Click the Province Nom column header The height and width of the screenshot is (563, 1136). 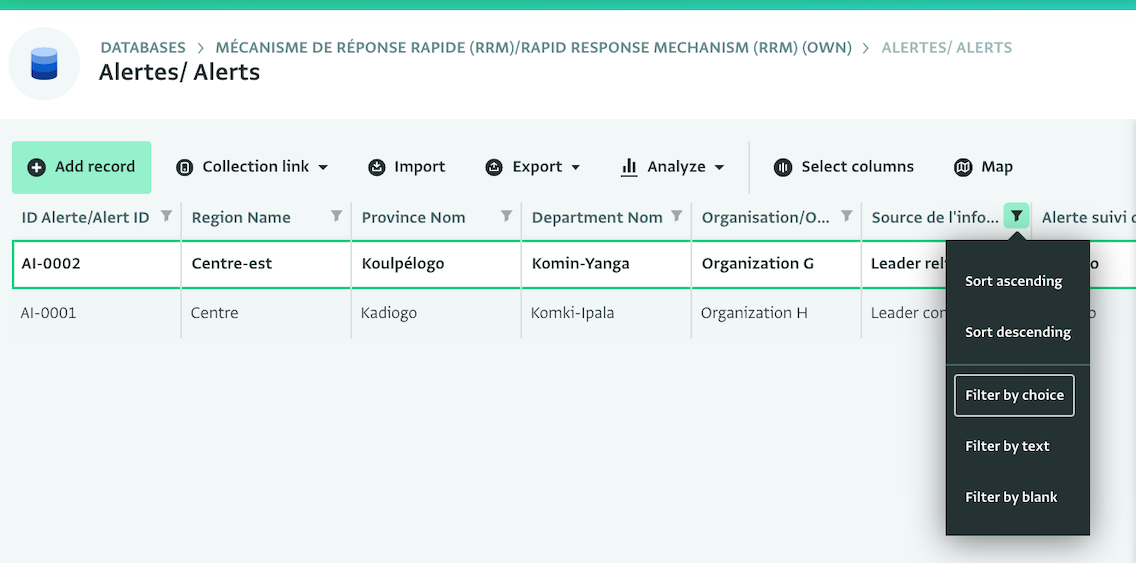[x=413, y=217]
